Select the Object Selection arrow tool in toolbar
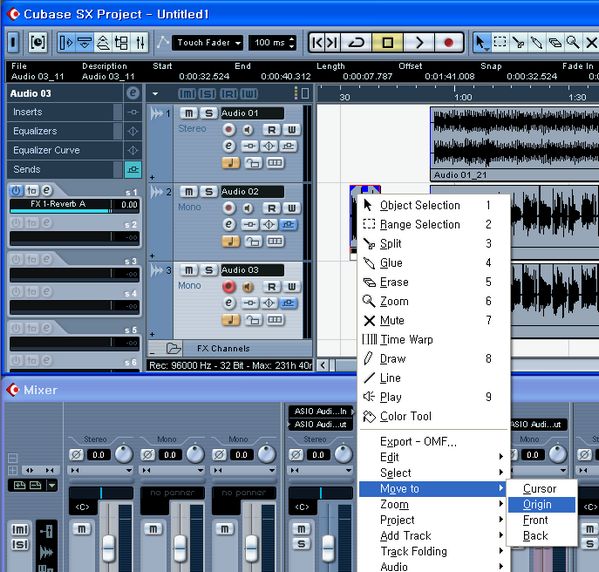599x572 pixels. click(481, 42)
